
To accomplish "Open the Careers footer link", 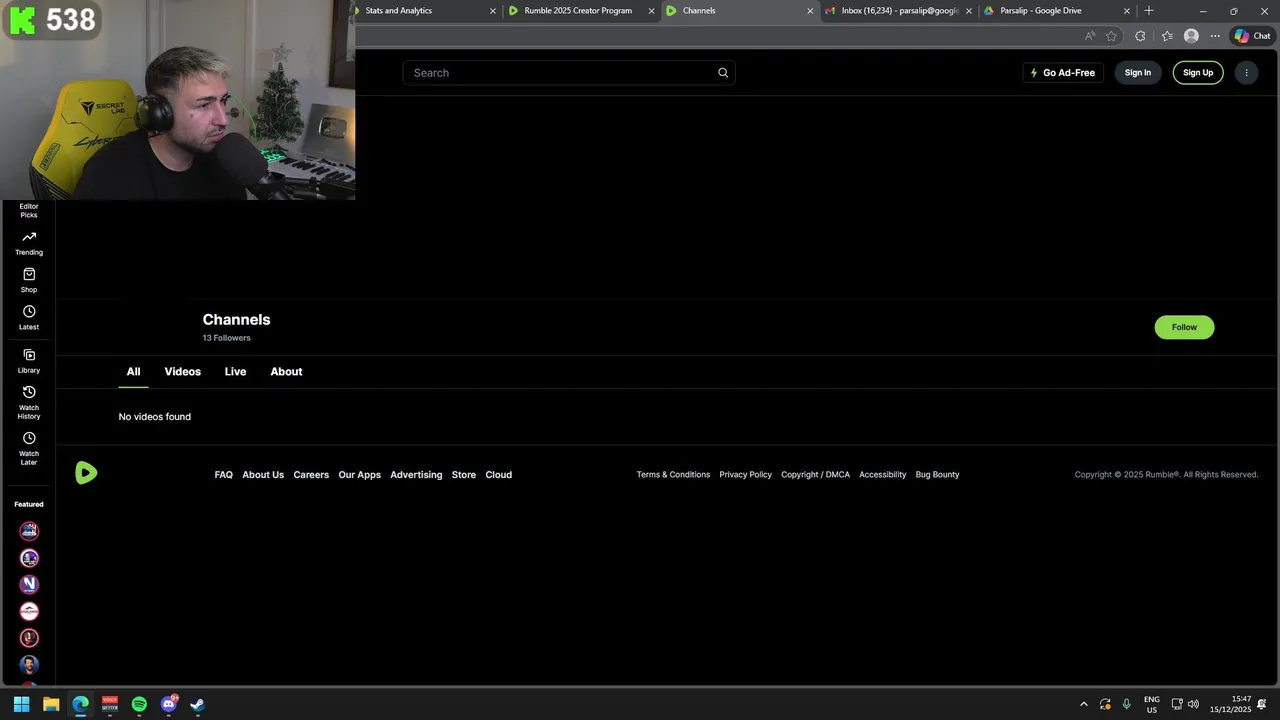I will [311, 475].
